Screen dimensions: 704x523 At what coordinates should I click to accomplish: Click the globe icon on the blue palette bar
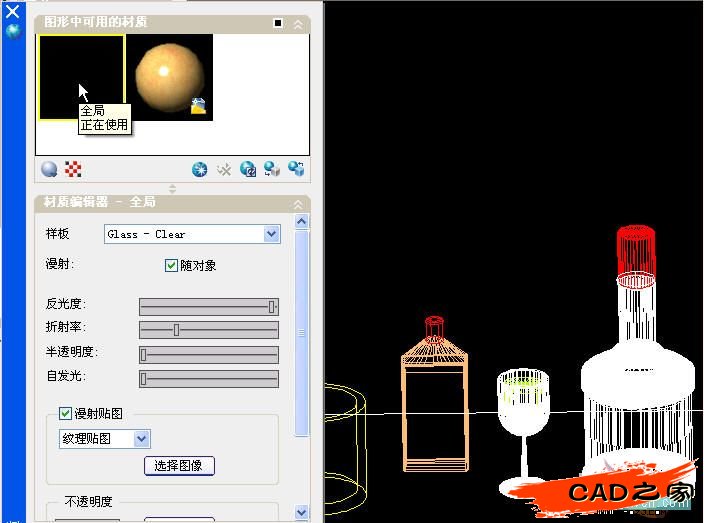click(x=13, y=30)
